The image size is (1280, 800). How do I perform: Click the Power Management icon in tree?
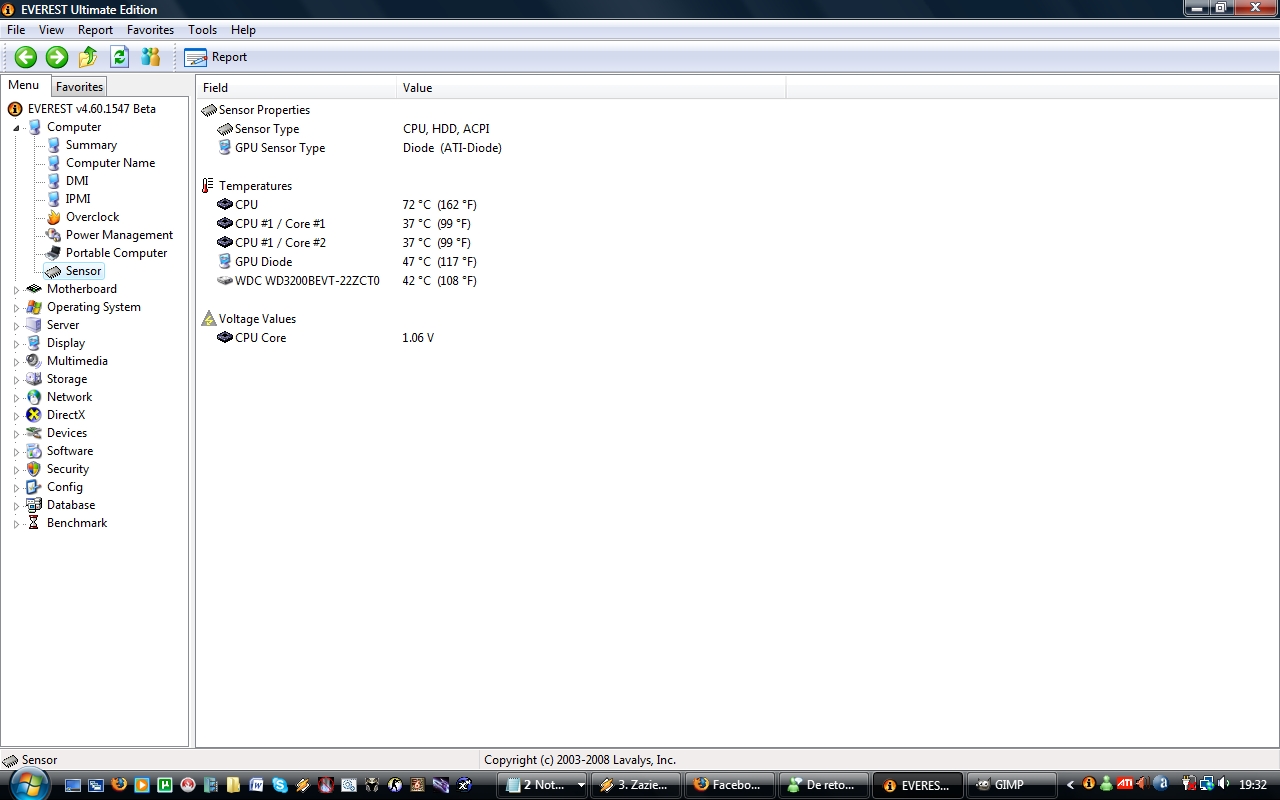(53, 235)
